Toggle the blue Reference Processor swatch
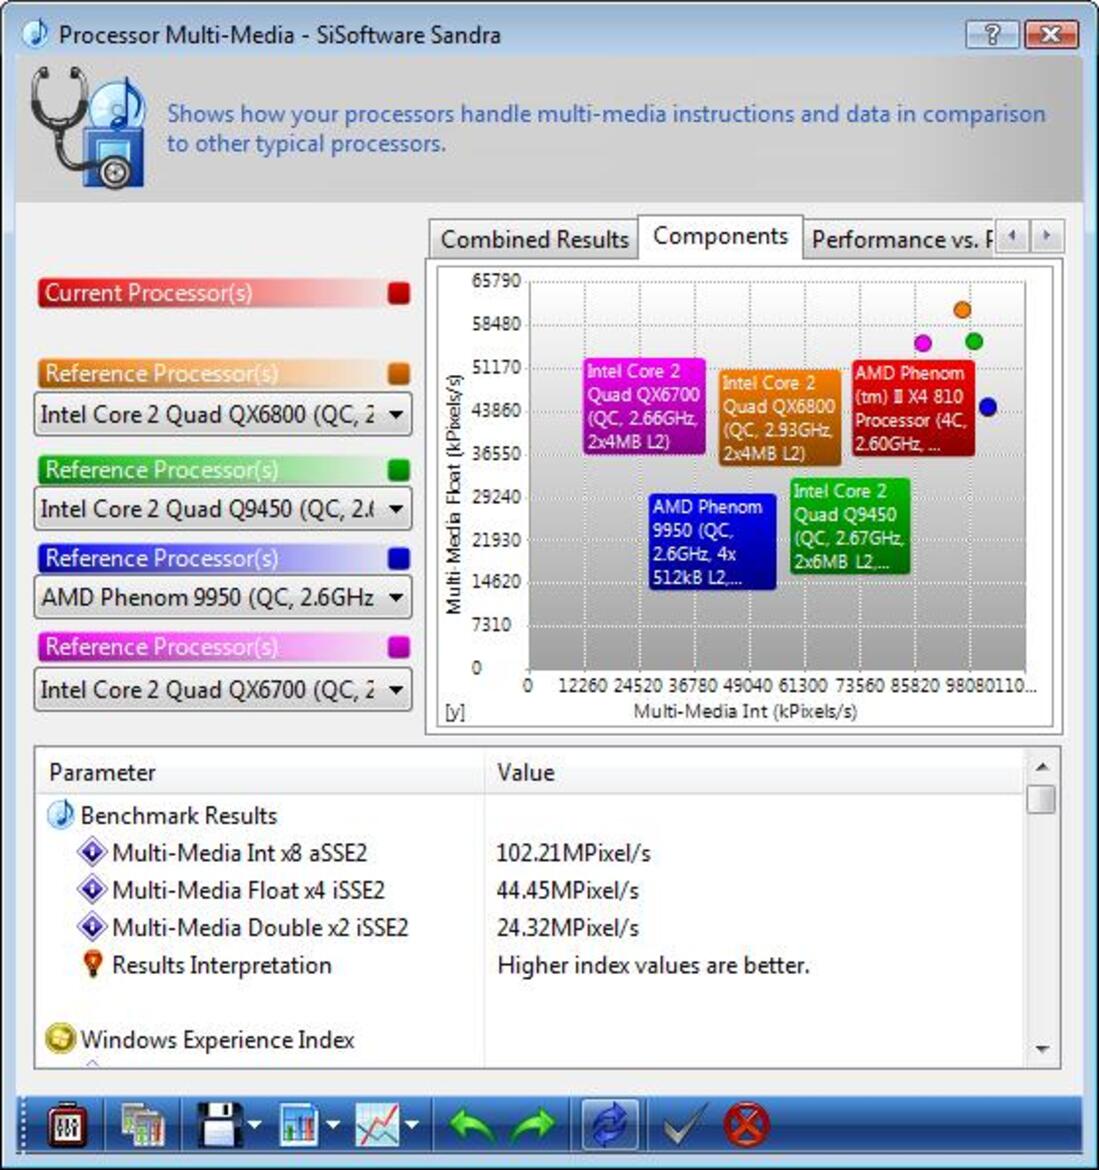The width and height of the screenshot is (1099, 1170). click(x=399, y=558)
